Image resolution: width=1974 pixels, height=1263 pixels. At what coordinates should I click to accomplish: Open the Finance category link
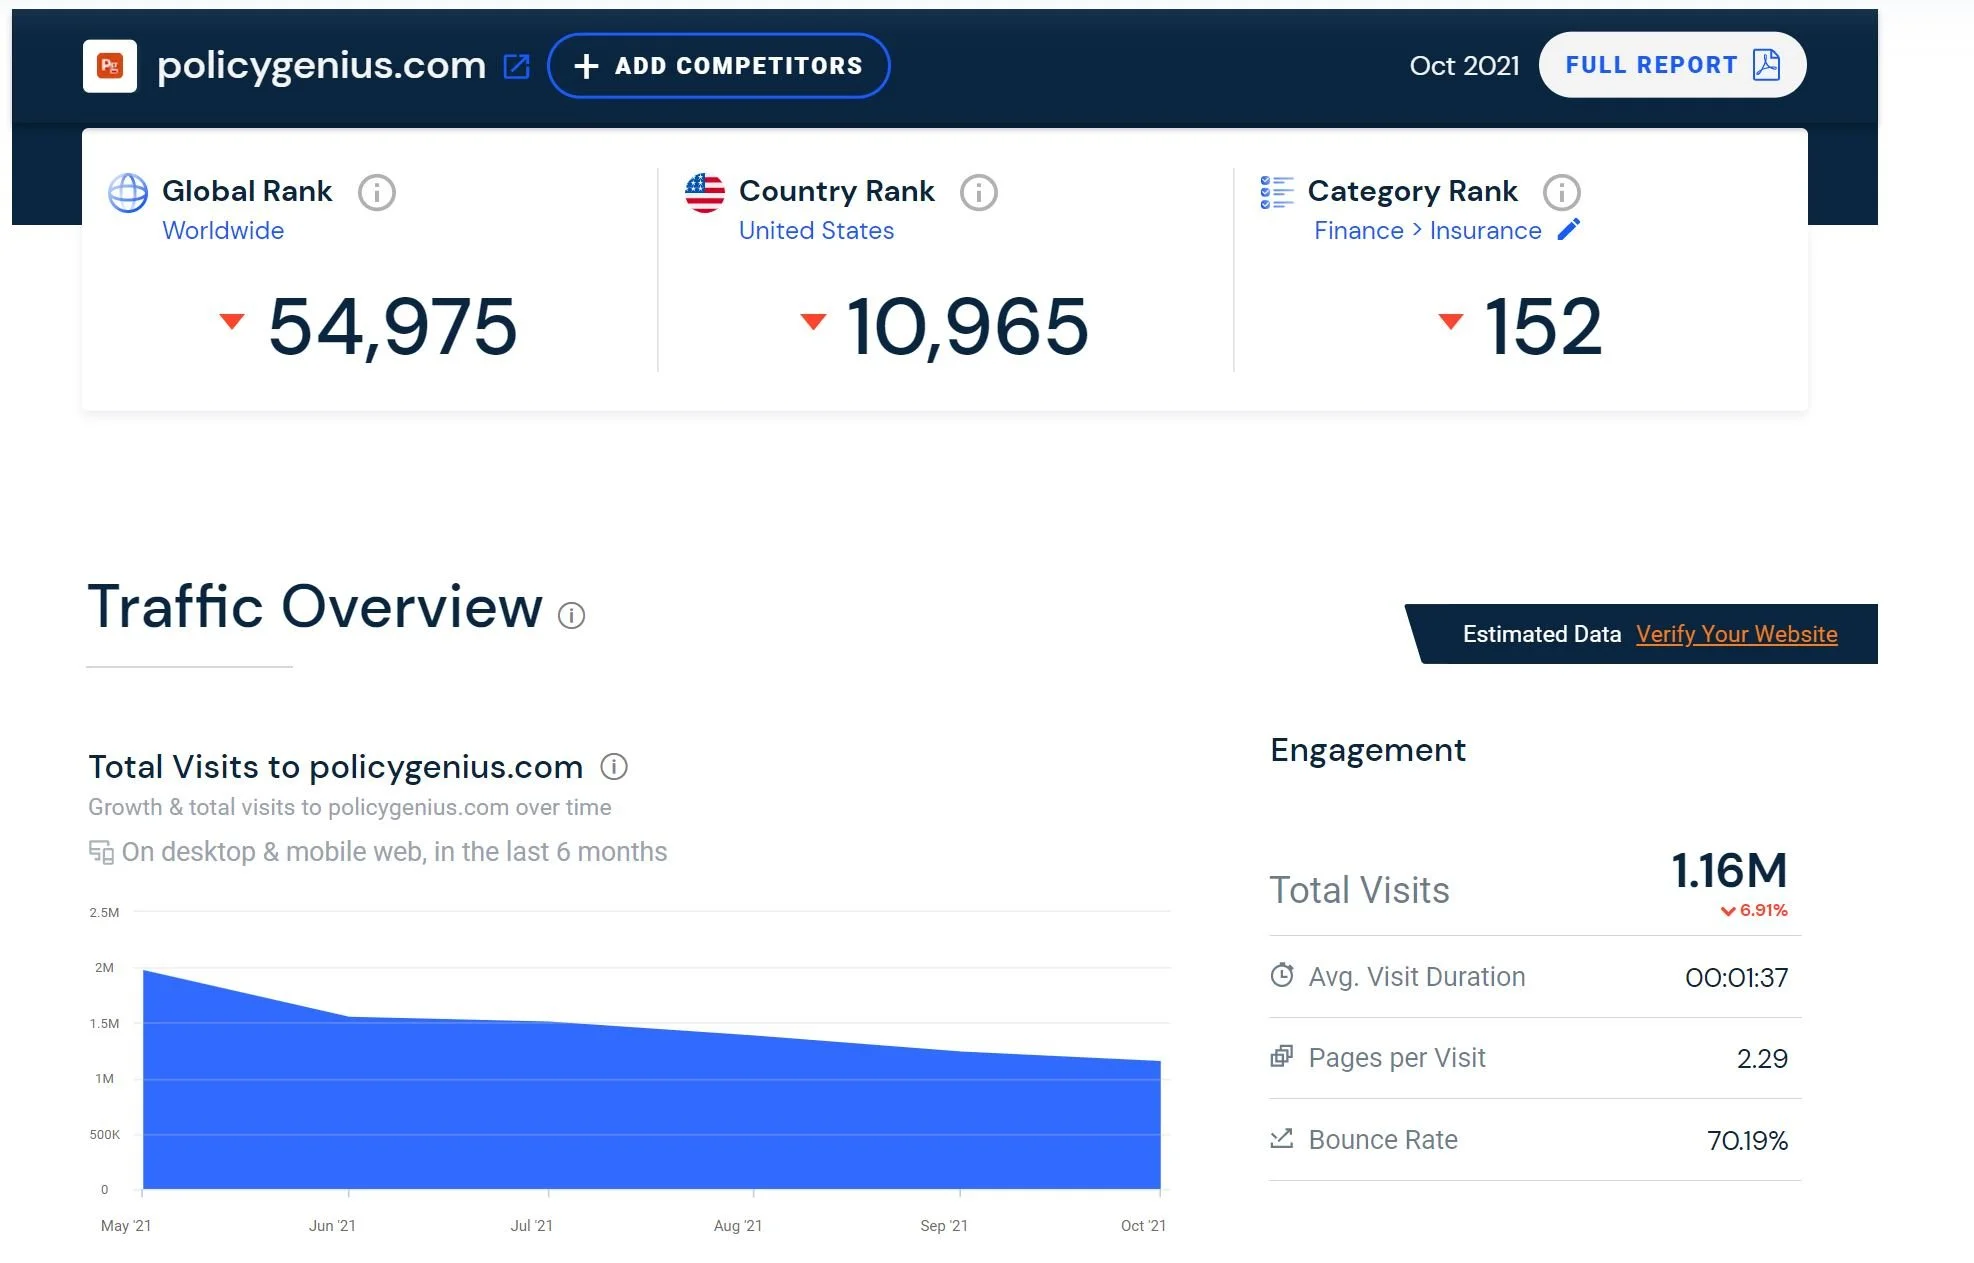pos(1358,231)
